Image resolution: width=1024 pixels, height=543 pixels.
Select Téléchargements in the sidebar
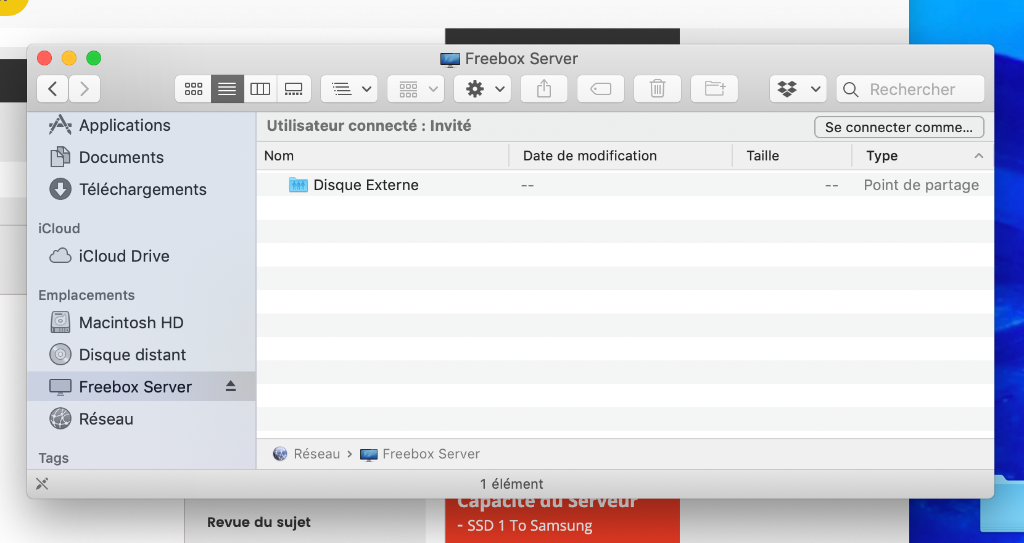click(142, 189)
